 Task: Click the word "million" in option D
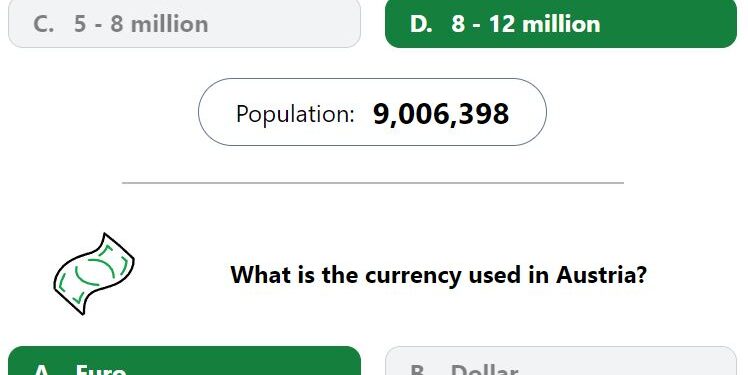point(561,24)
